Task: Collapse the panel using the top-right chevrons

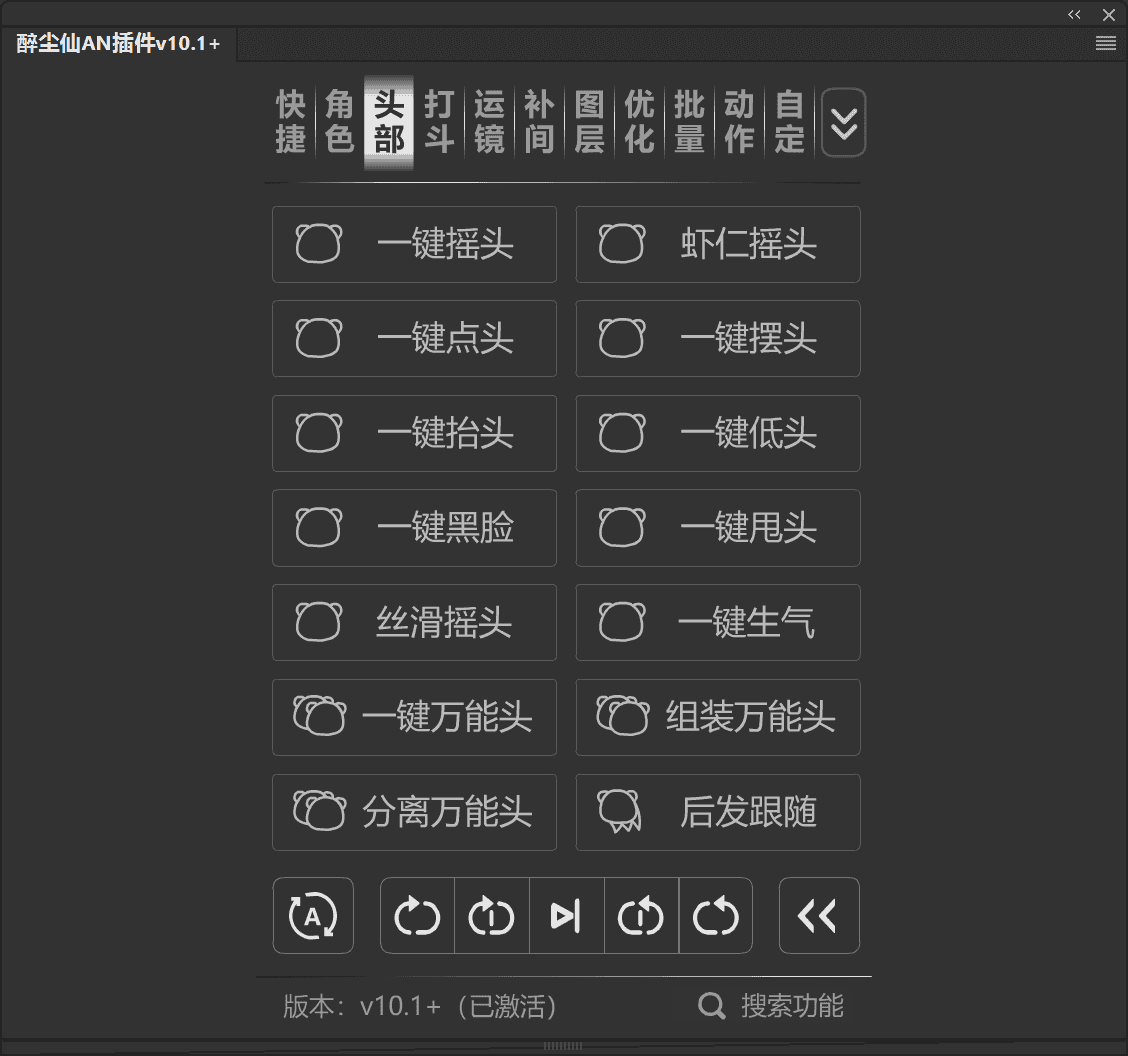Action: pyautogui.click(x=1074, y=14)
